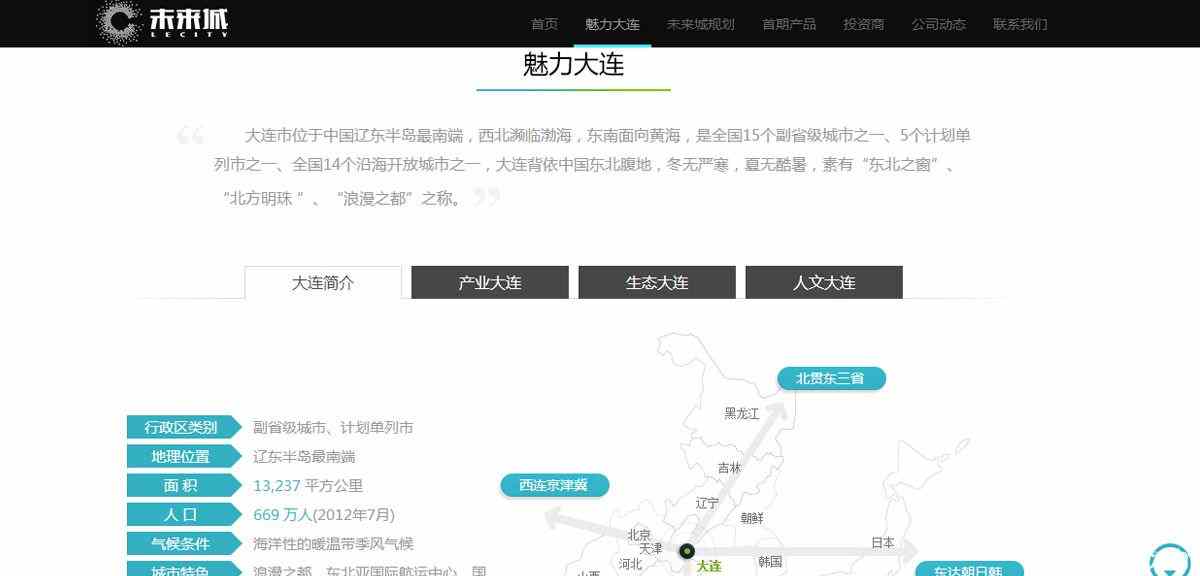Select the 魅力大连 navigation item
The height and width of the screenshot is (576, 1200).
[x=612, y=24]
